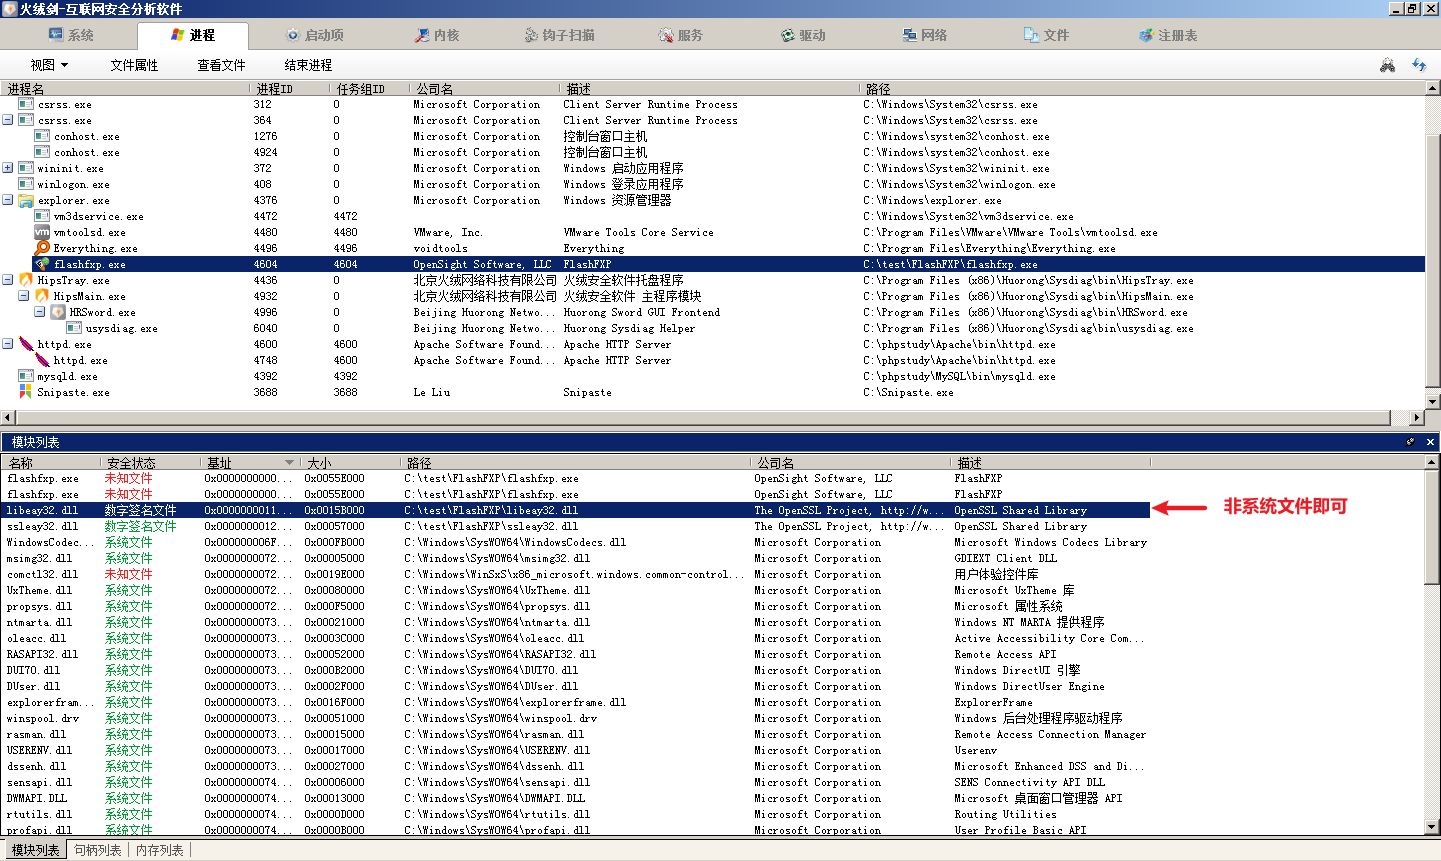Image resolution: width=1441 pixels, height=861 pixels.
Task: Open the 文件 tab
Action: [x=1046, y=35]
